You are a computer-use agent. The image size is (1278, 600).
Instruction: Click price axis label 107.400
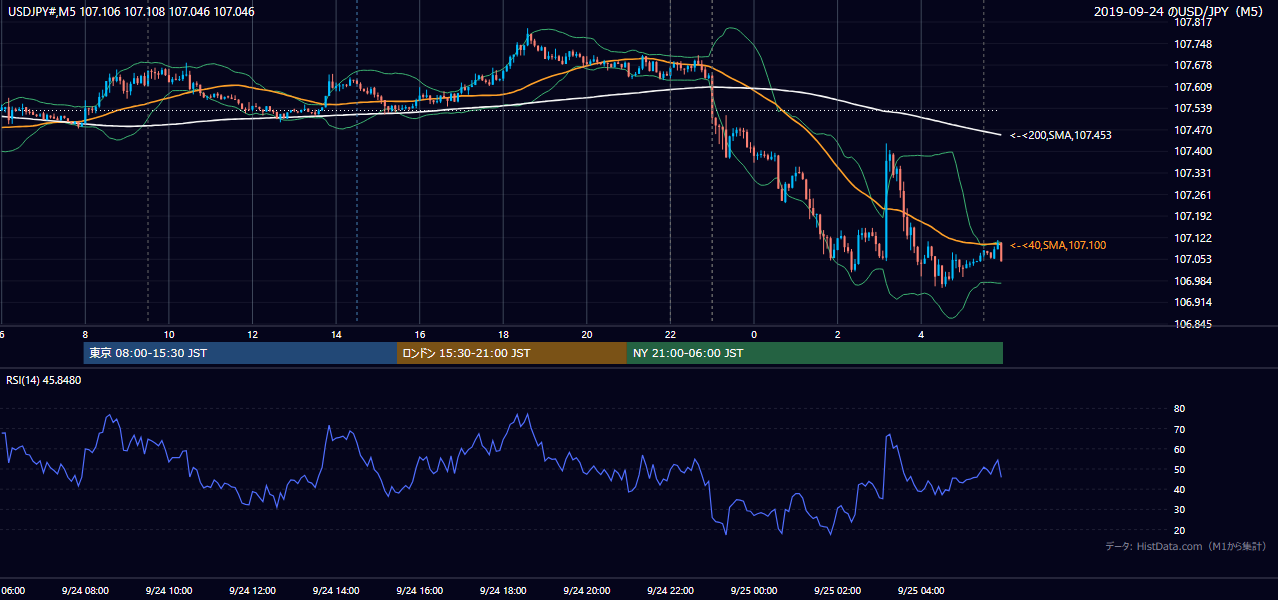point(1194,151)
